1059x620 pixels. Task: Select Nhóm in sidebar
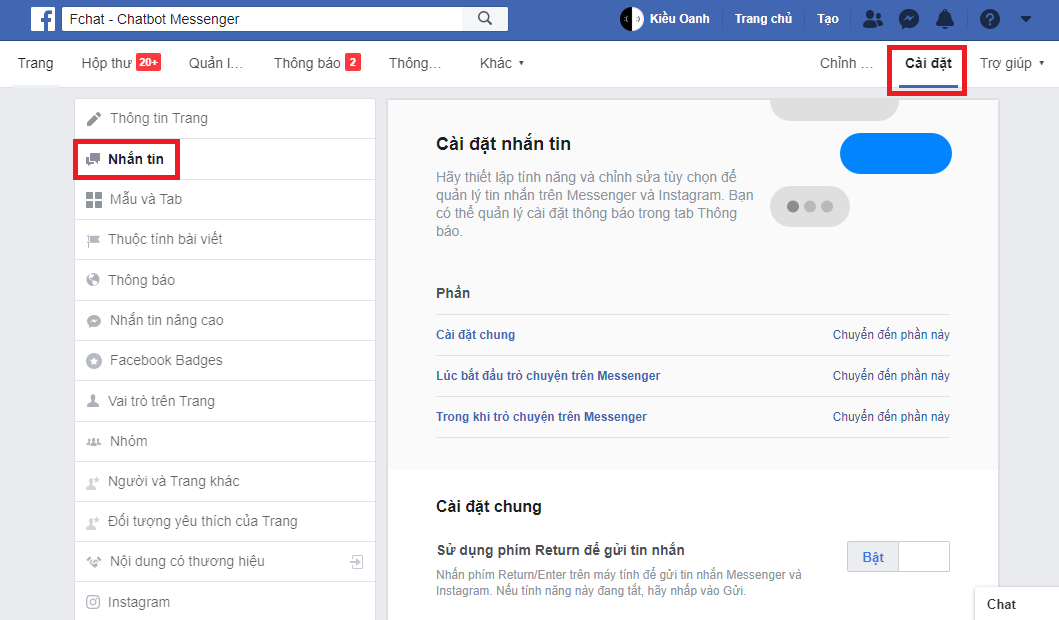point(225,442)
